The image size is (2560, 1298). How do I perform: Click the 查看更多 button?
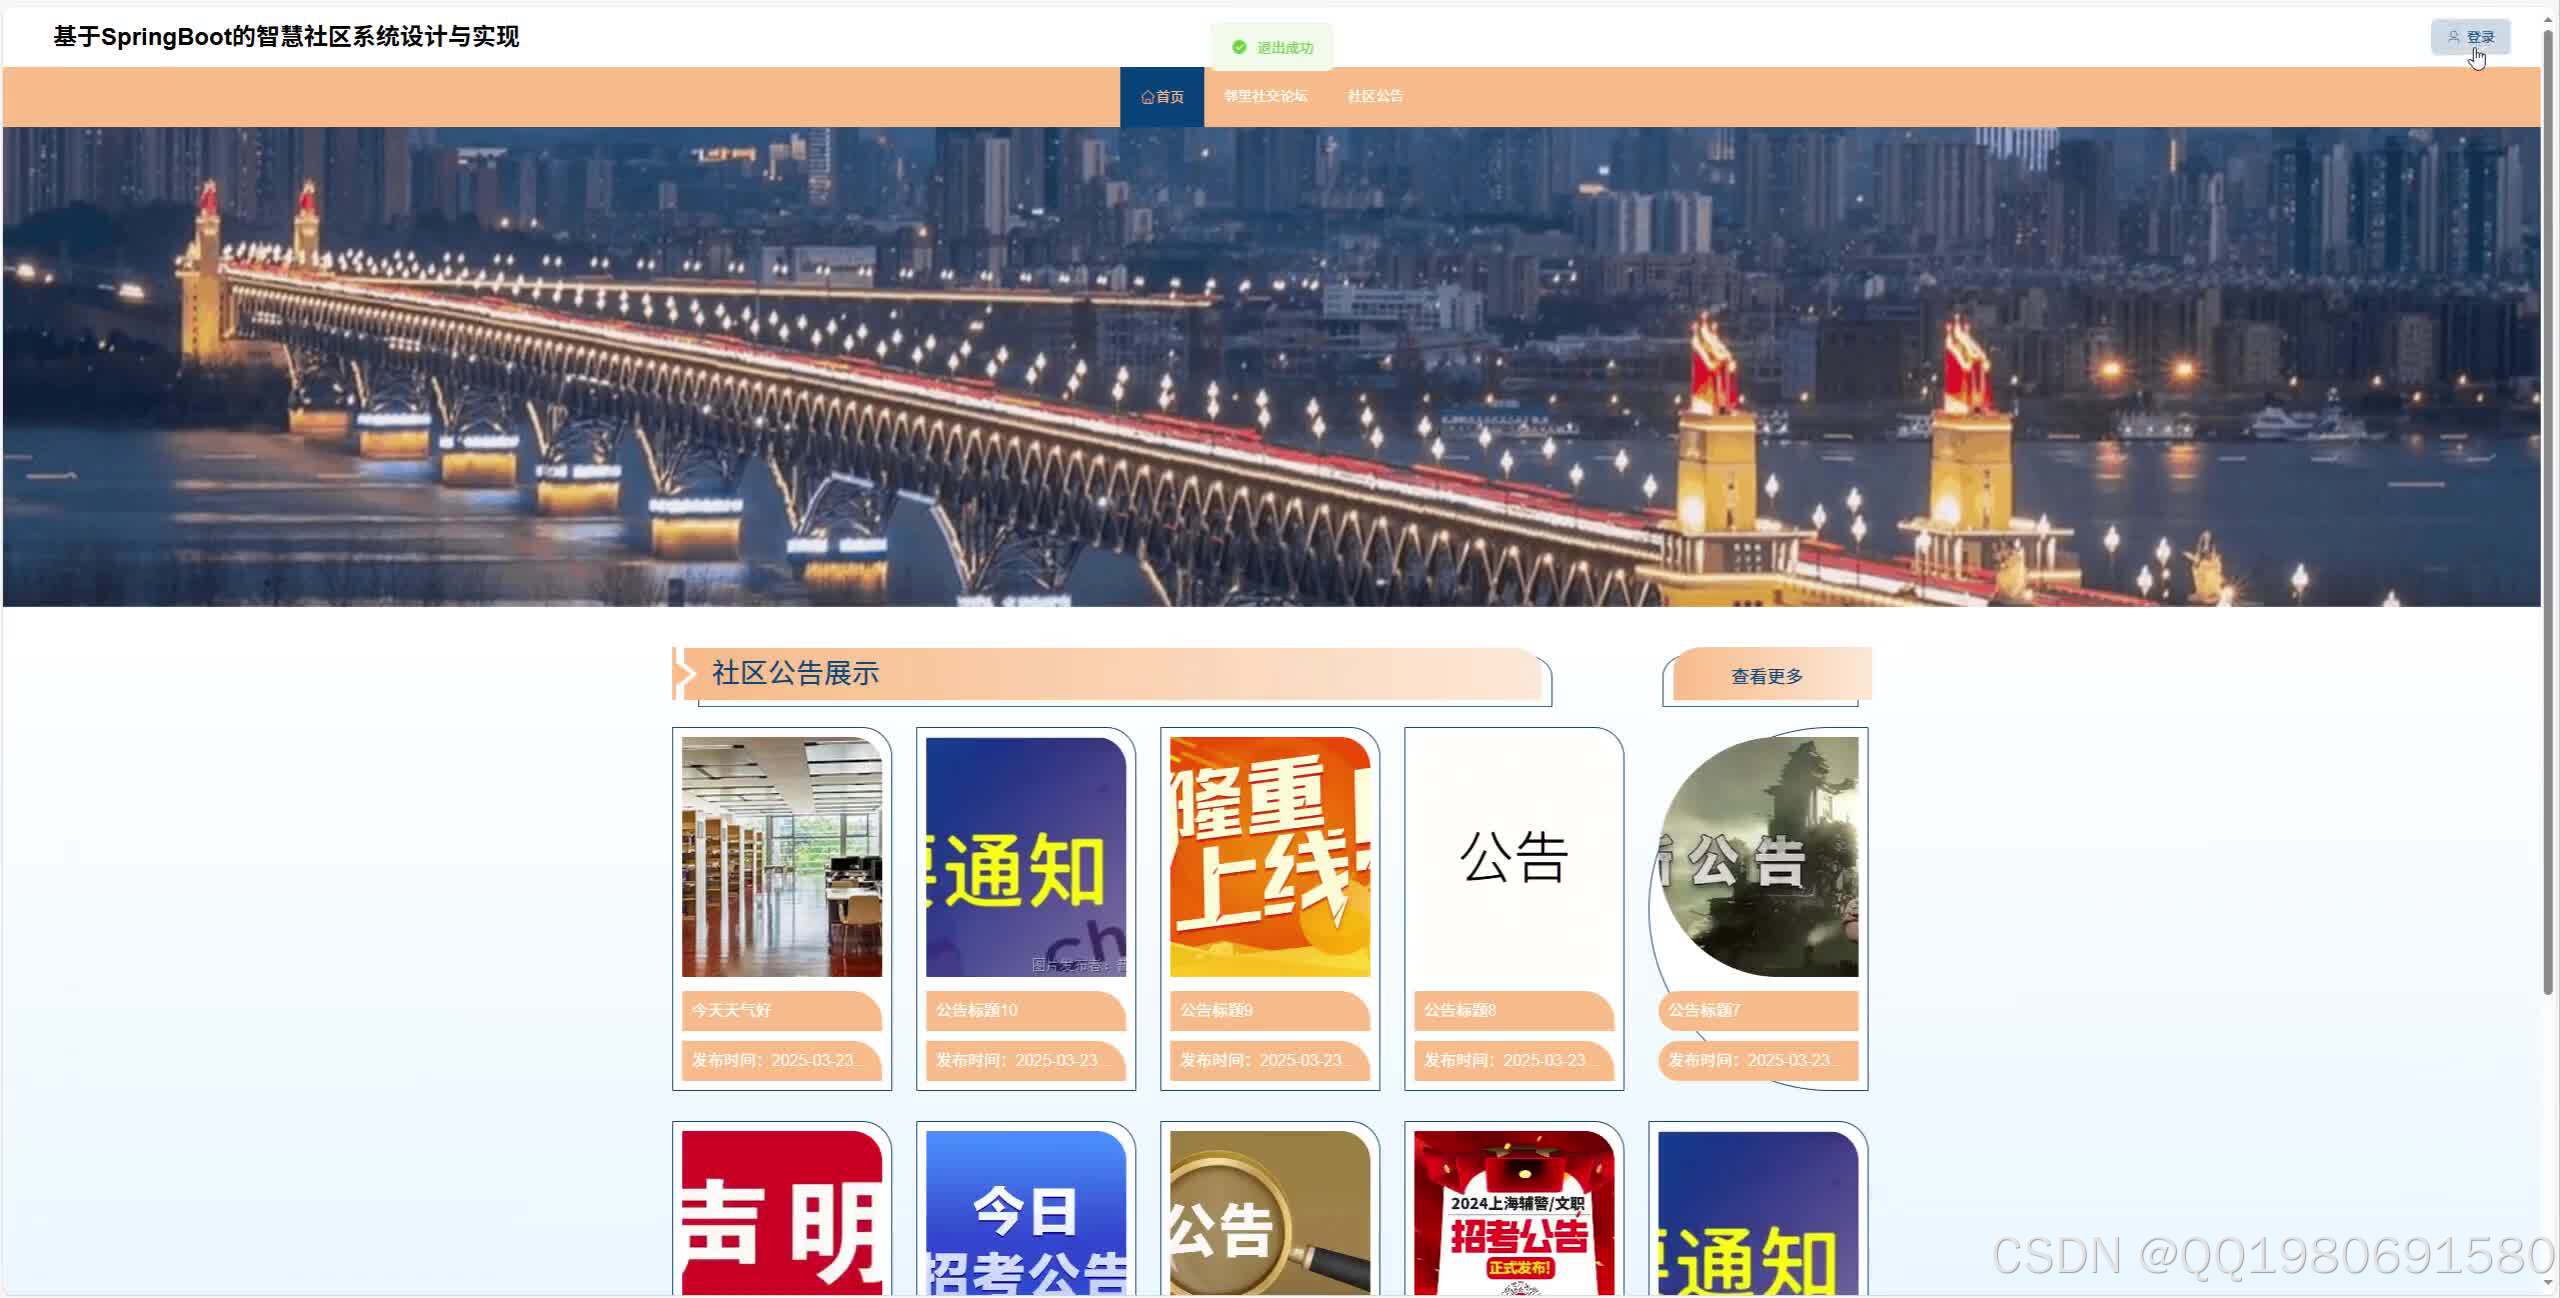point(1765,675)
